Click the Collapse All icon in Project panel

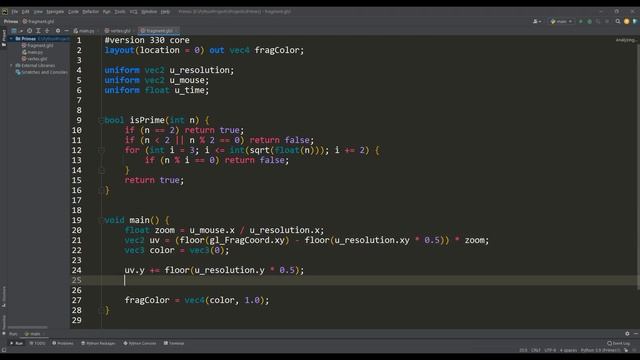point(47,31)
